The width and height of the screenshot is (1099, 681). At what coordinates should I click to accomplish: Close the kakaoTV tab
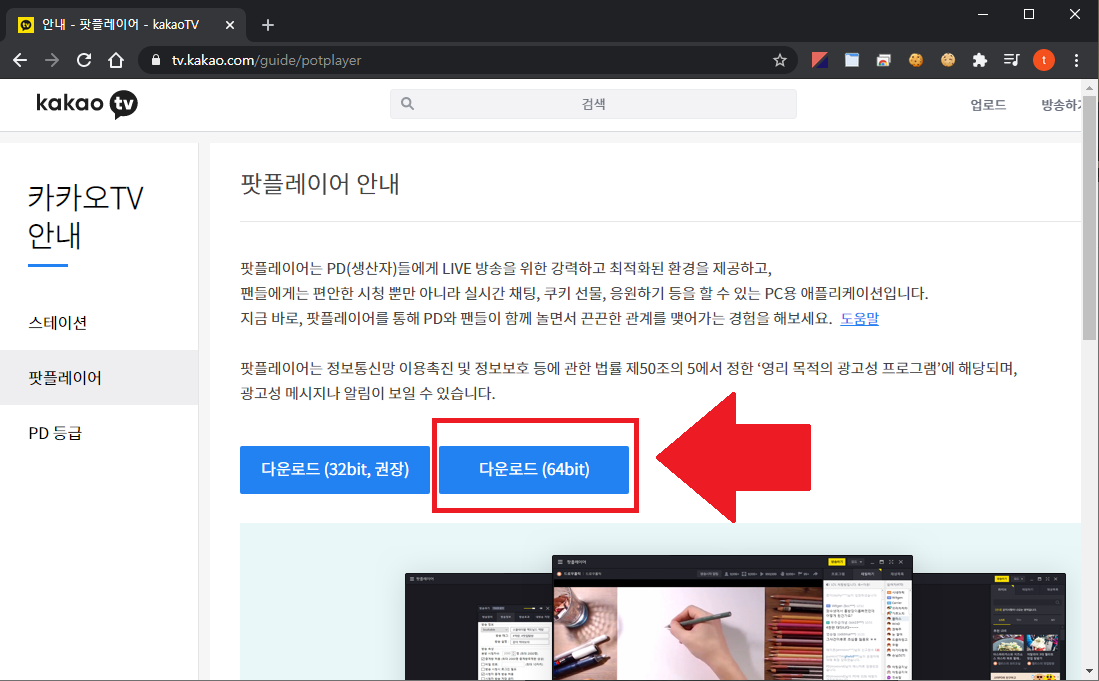point(230,25)
